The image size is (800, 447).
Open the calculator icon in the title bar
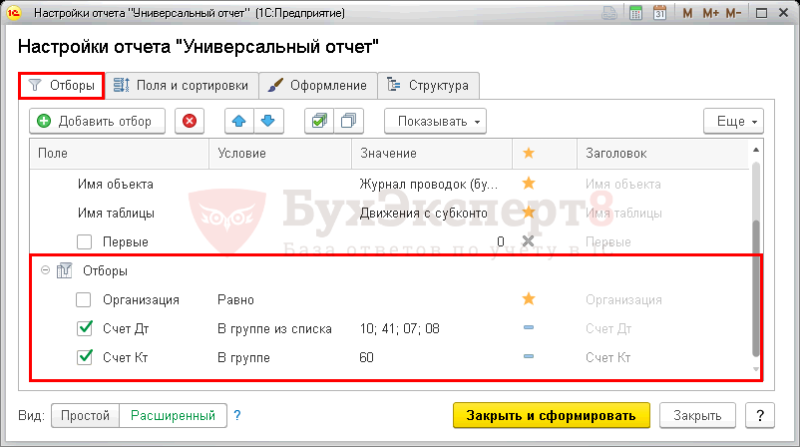(636, 13)
